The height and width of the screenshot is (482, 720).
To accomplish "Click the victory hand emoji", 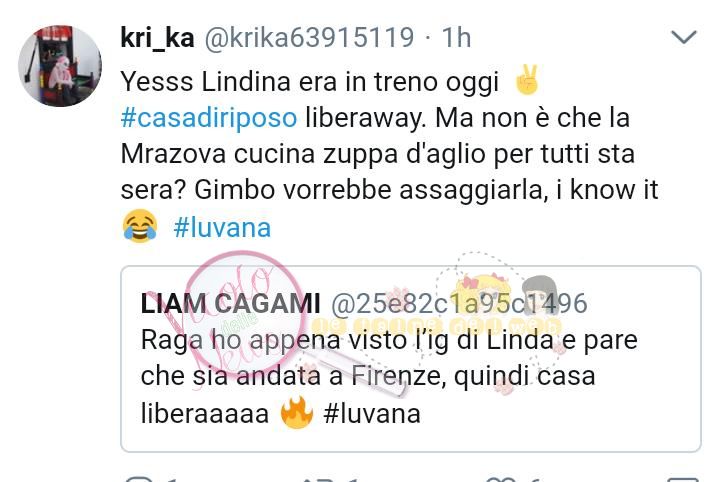I will (x=527, y=80).
